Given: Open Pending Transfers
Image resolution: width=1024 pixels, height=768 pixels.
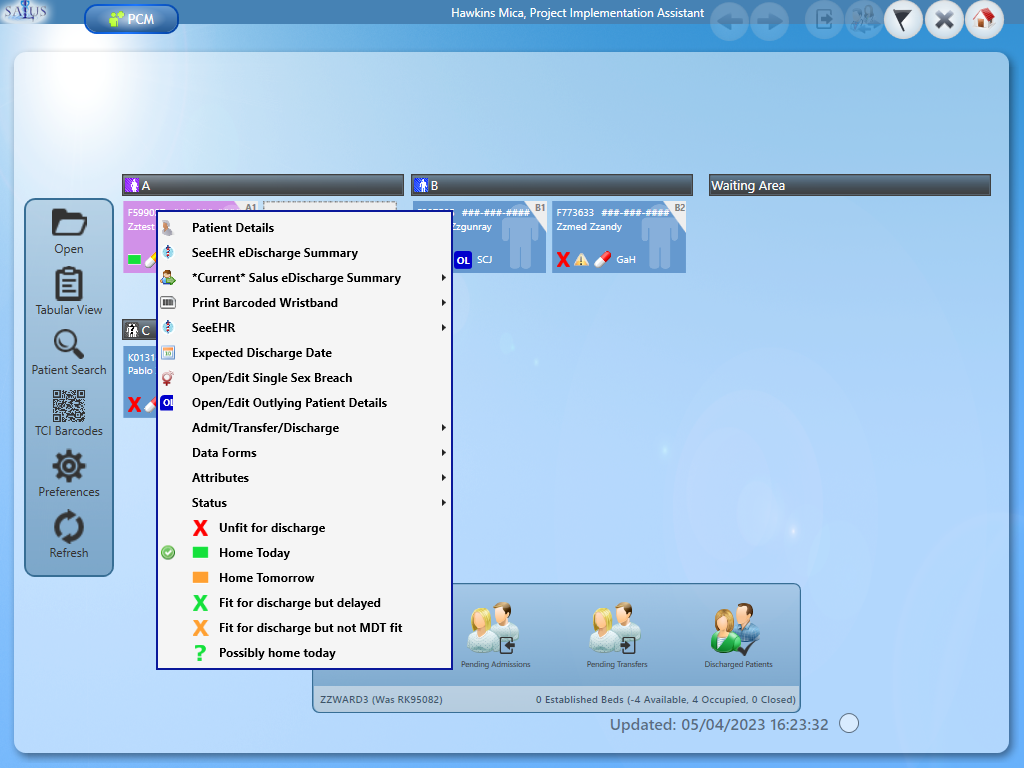Looking at the screenshot, I should pyautogui.click(x=616, y=635).
